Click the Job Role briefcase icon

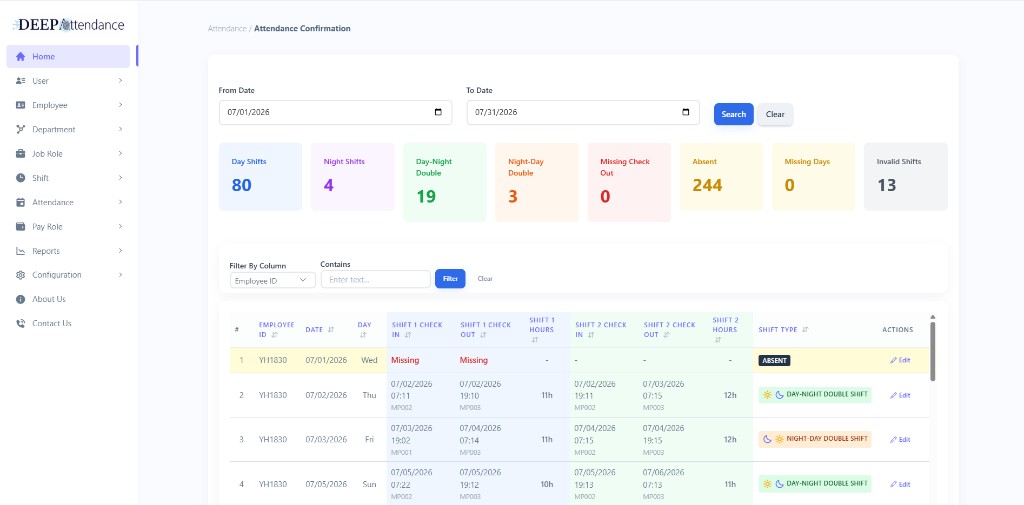[x=20, y=154]
